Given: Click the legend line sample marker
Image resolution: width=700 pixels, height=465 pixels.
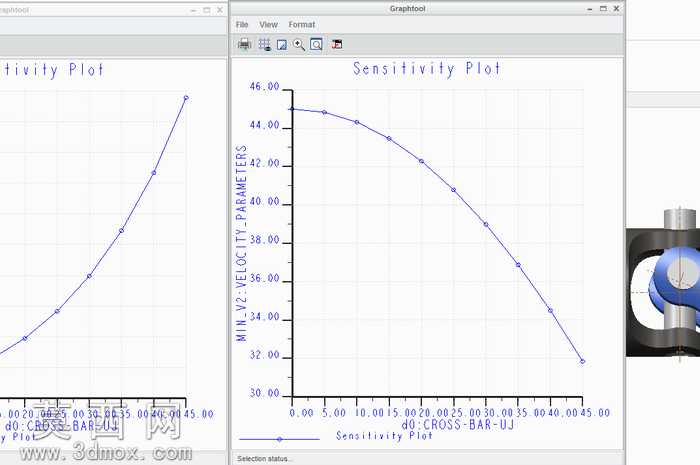Looking at the screenshot, I should pyautogui.click(x=279, y=439).
